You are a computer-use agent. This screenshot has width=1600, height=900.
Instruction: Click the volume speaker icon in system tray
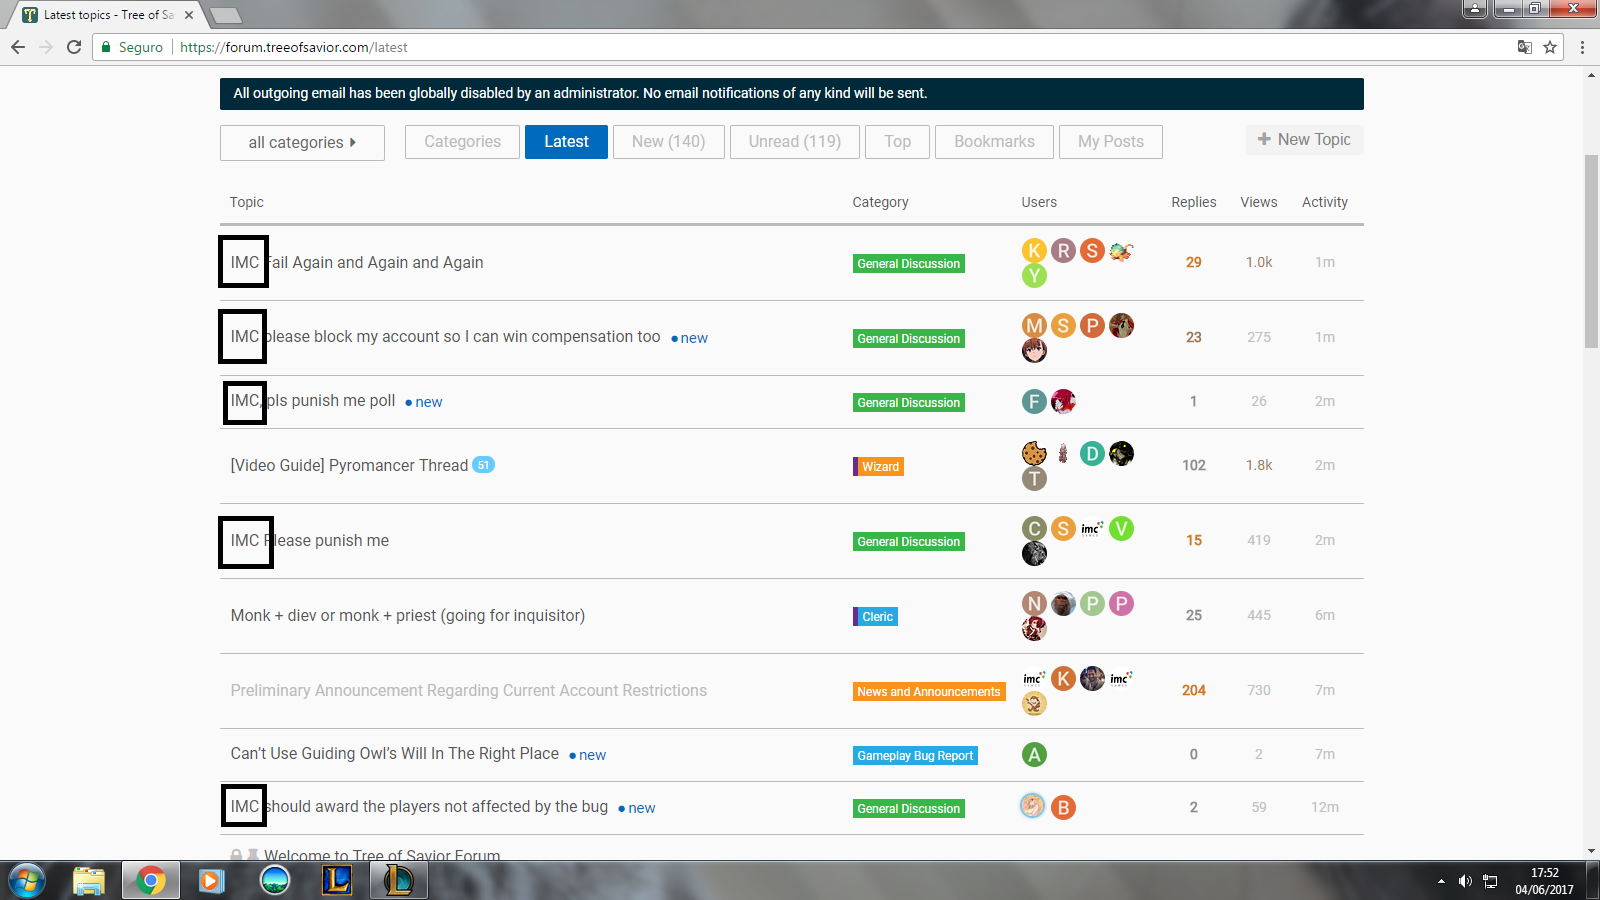point(1465,881)
